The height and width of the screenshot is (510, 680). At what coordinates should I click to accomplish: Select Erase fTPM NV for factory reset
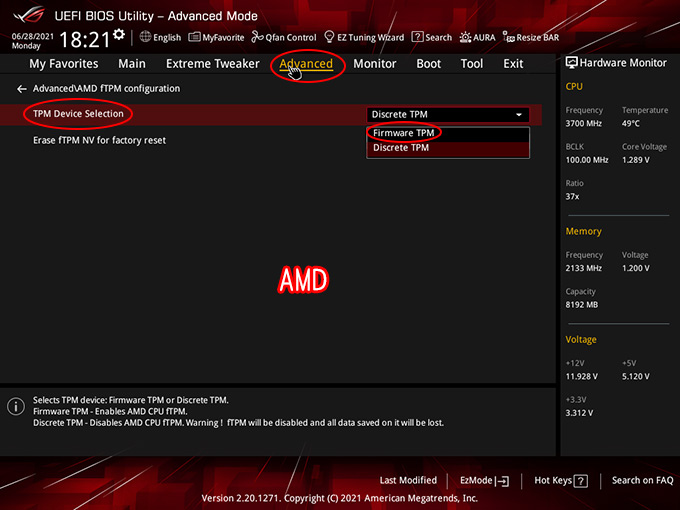click(x=99, y=141)
